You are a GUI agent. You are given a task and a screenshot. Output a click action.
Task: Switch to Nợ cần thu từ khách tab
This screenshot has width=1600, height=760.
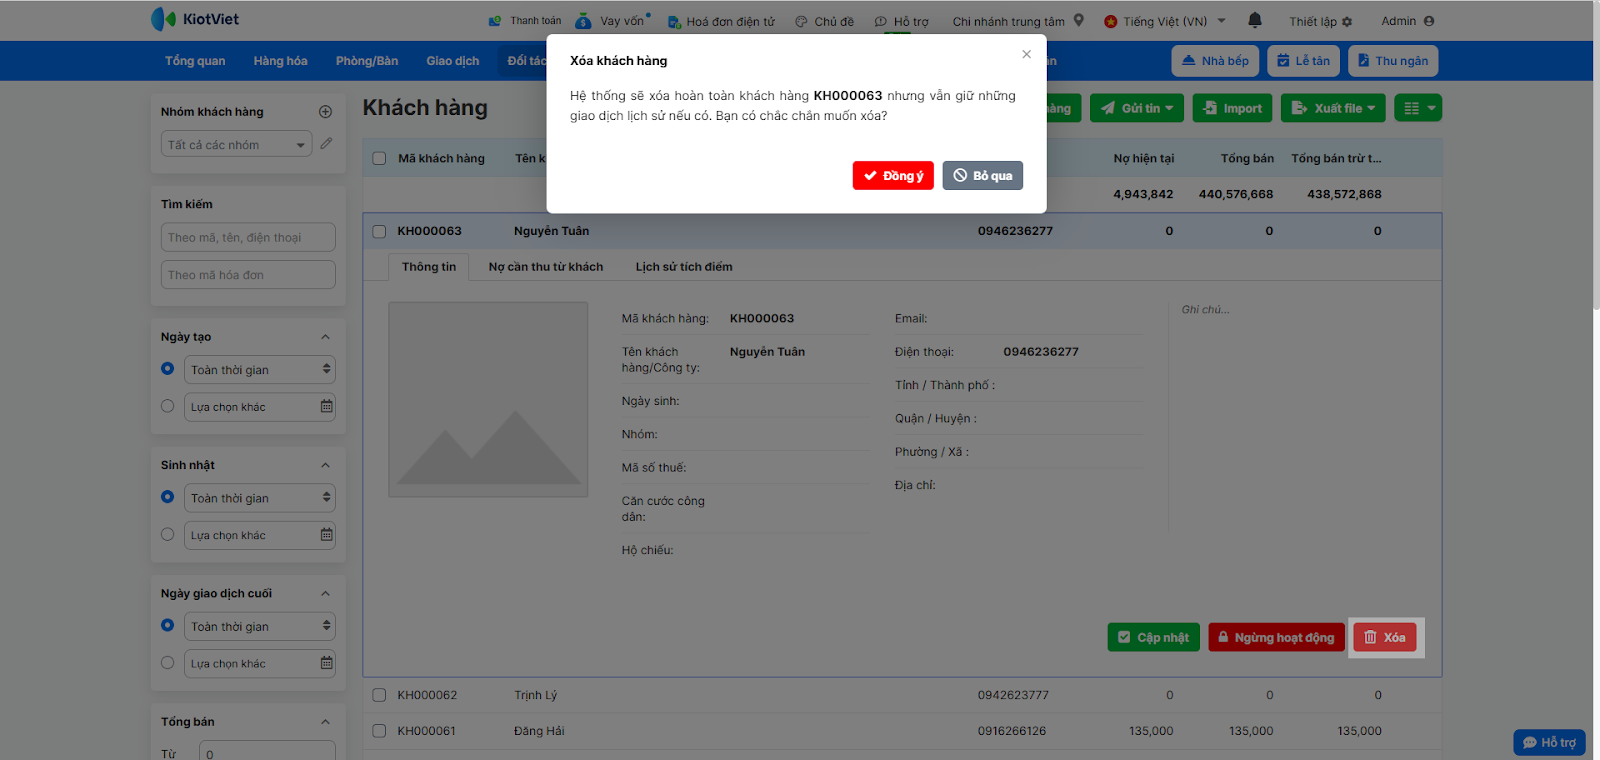point(545,267)
